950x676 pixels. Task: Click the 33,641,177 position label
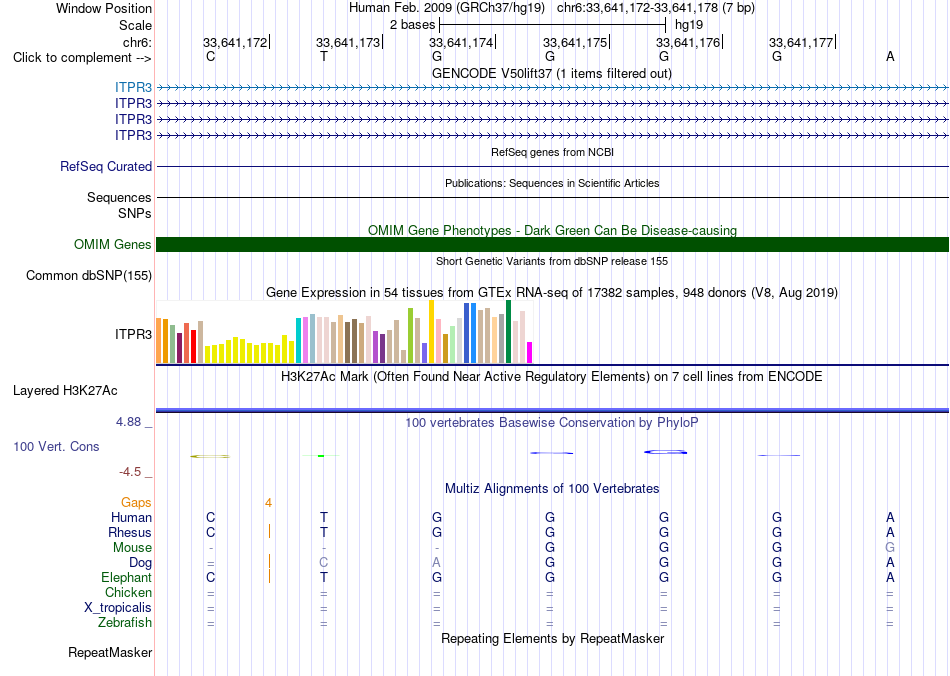point(801,42)
